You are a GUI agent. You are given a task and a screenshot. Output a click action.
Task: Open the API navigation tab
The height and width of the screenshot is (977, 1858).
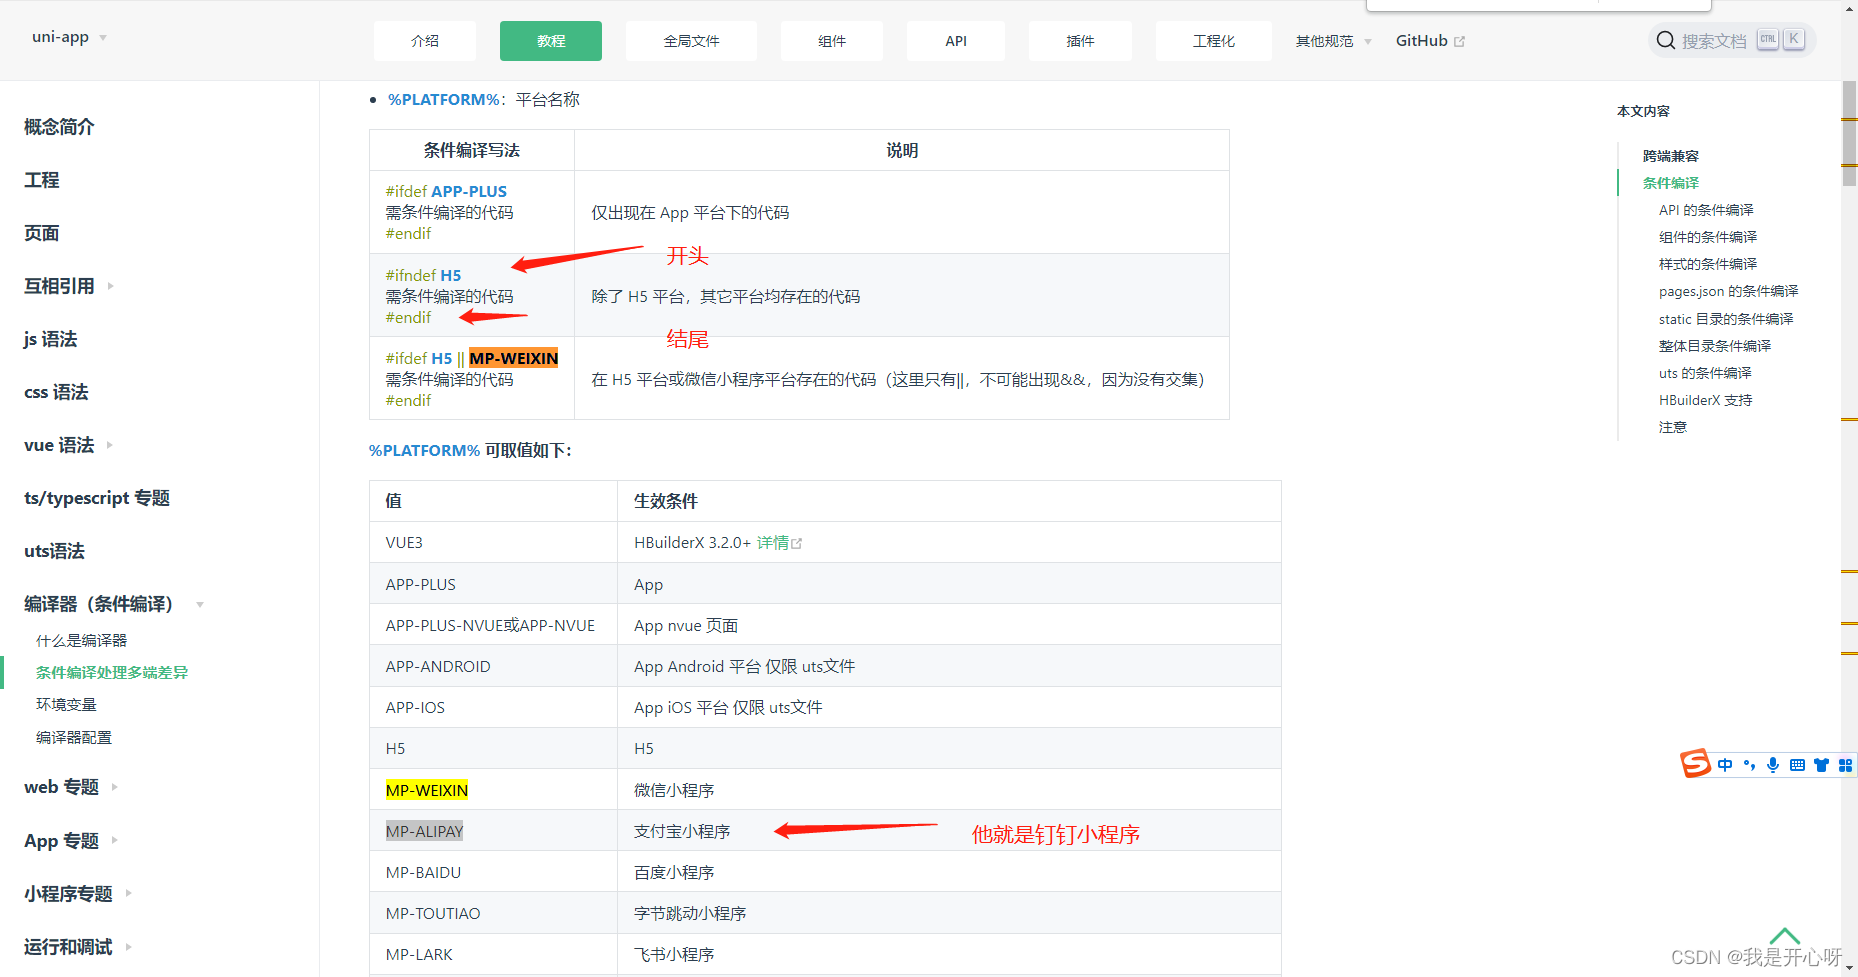[956, 41]
